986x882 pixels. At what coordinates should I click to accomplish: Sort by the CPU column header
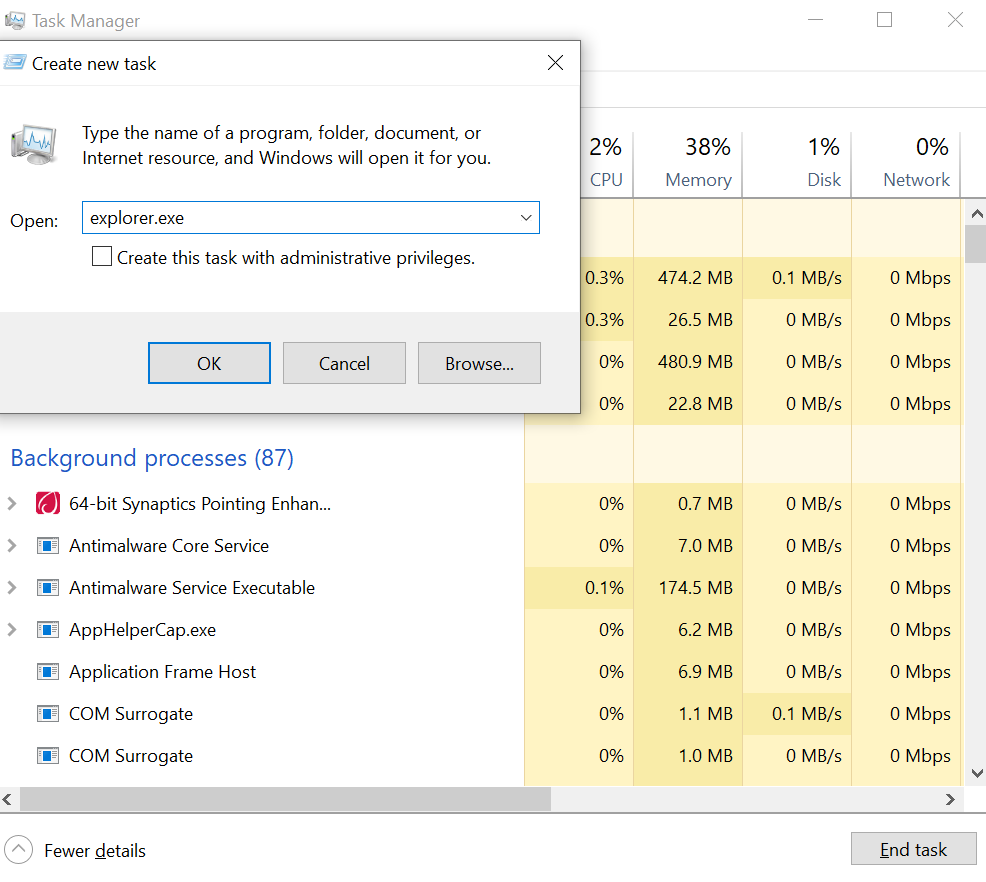[606, 163]
